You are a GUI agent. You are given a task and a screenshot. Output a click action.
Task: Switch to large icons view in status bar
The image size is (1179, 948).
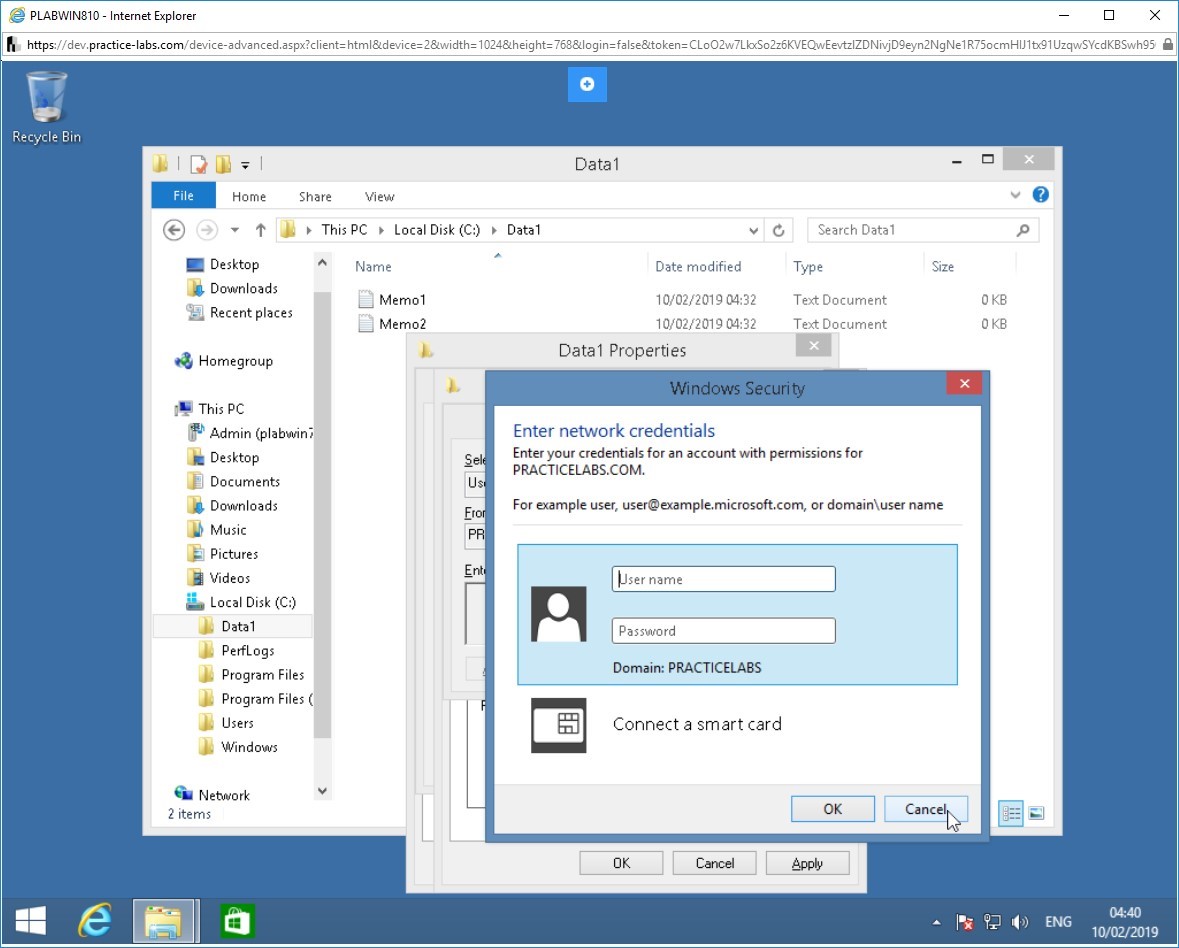point(1036,813)
